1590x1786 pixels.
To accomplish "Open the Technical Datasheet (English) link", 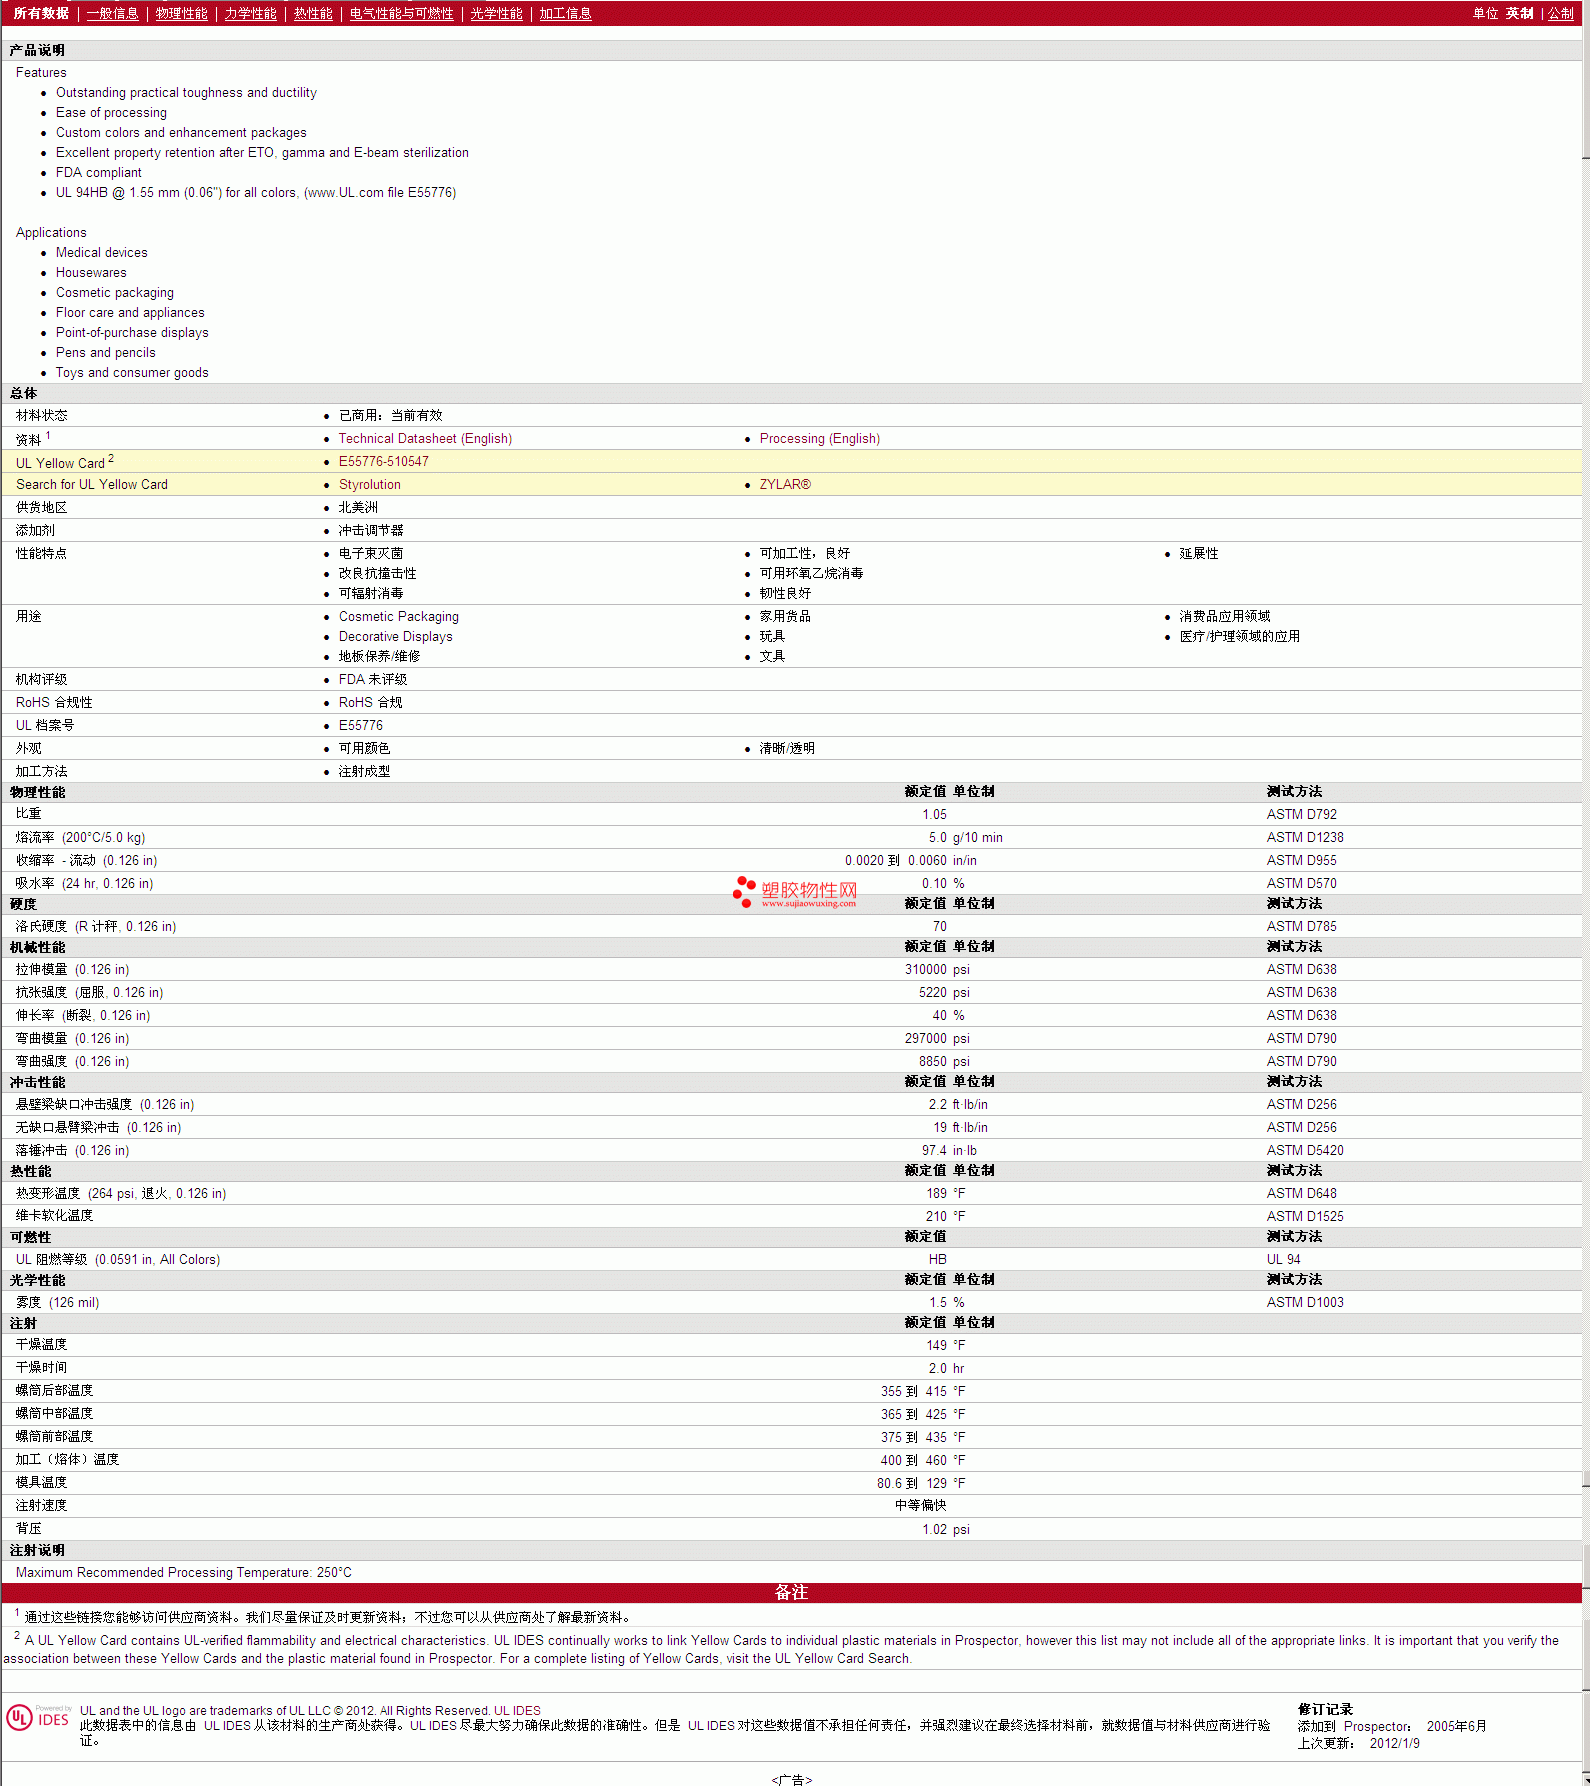I will click(425, 439).
